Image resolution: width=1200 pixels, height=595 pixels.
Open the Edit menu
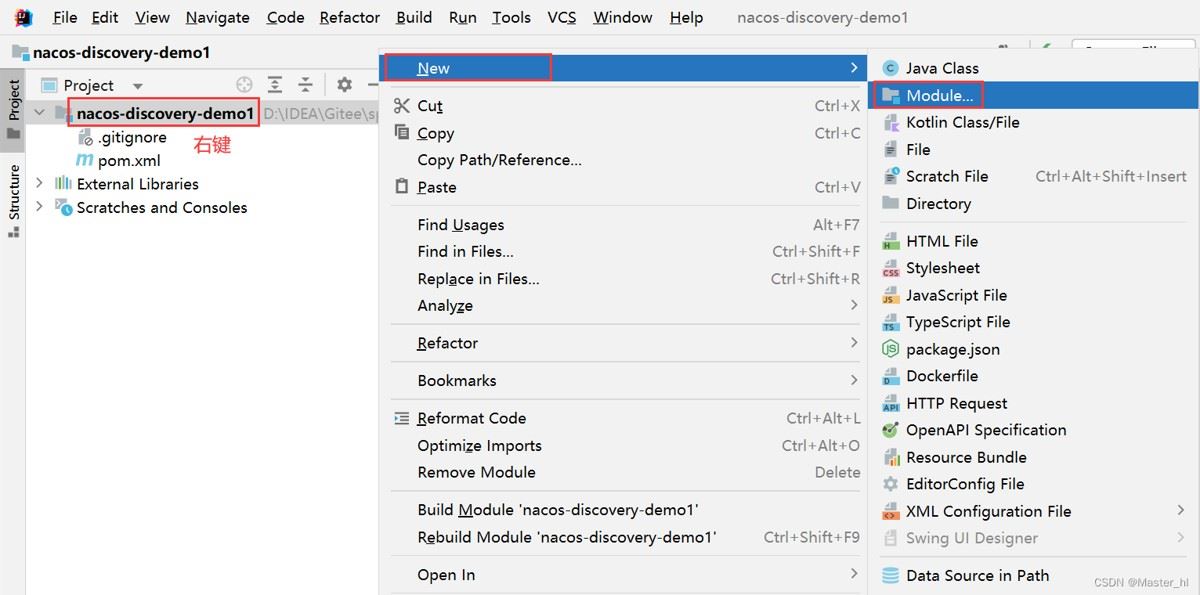[105, 17]
